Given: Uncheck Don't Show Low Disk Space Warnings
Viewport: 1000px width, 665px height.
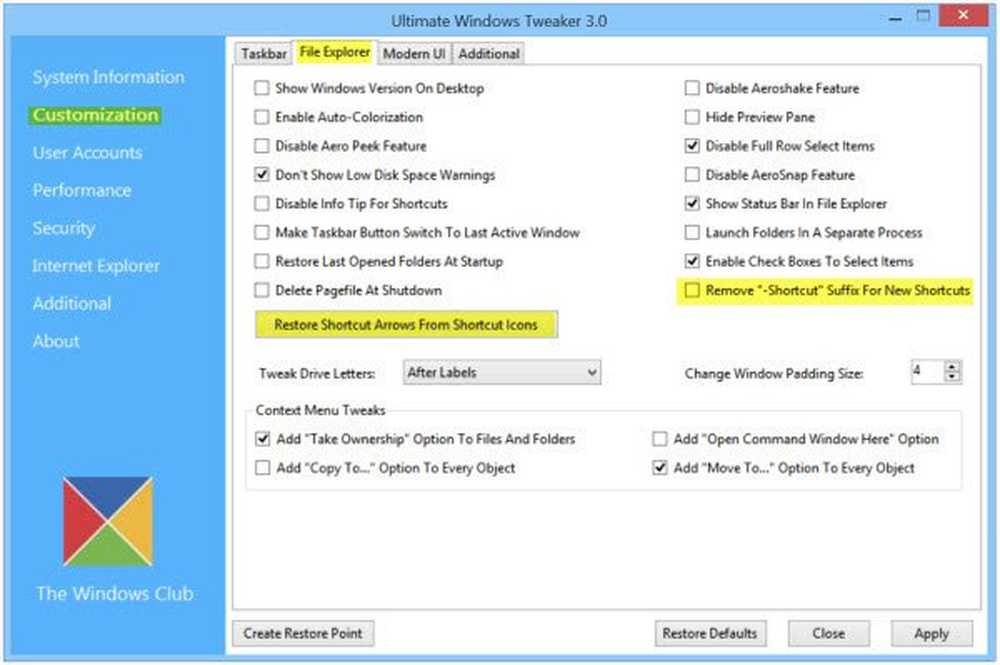Looking at the screenshot, I should click(x=261, y=174).
